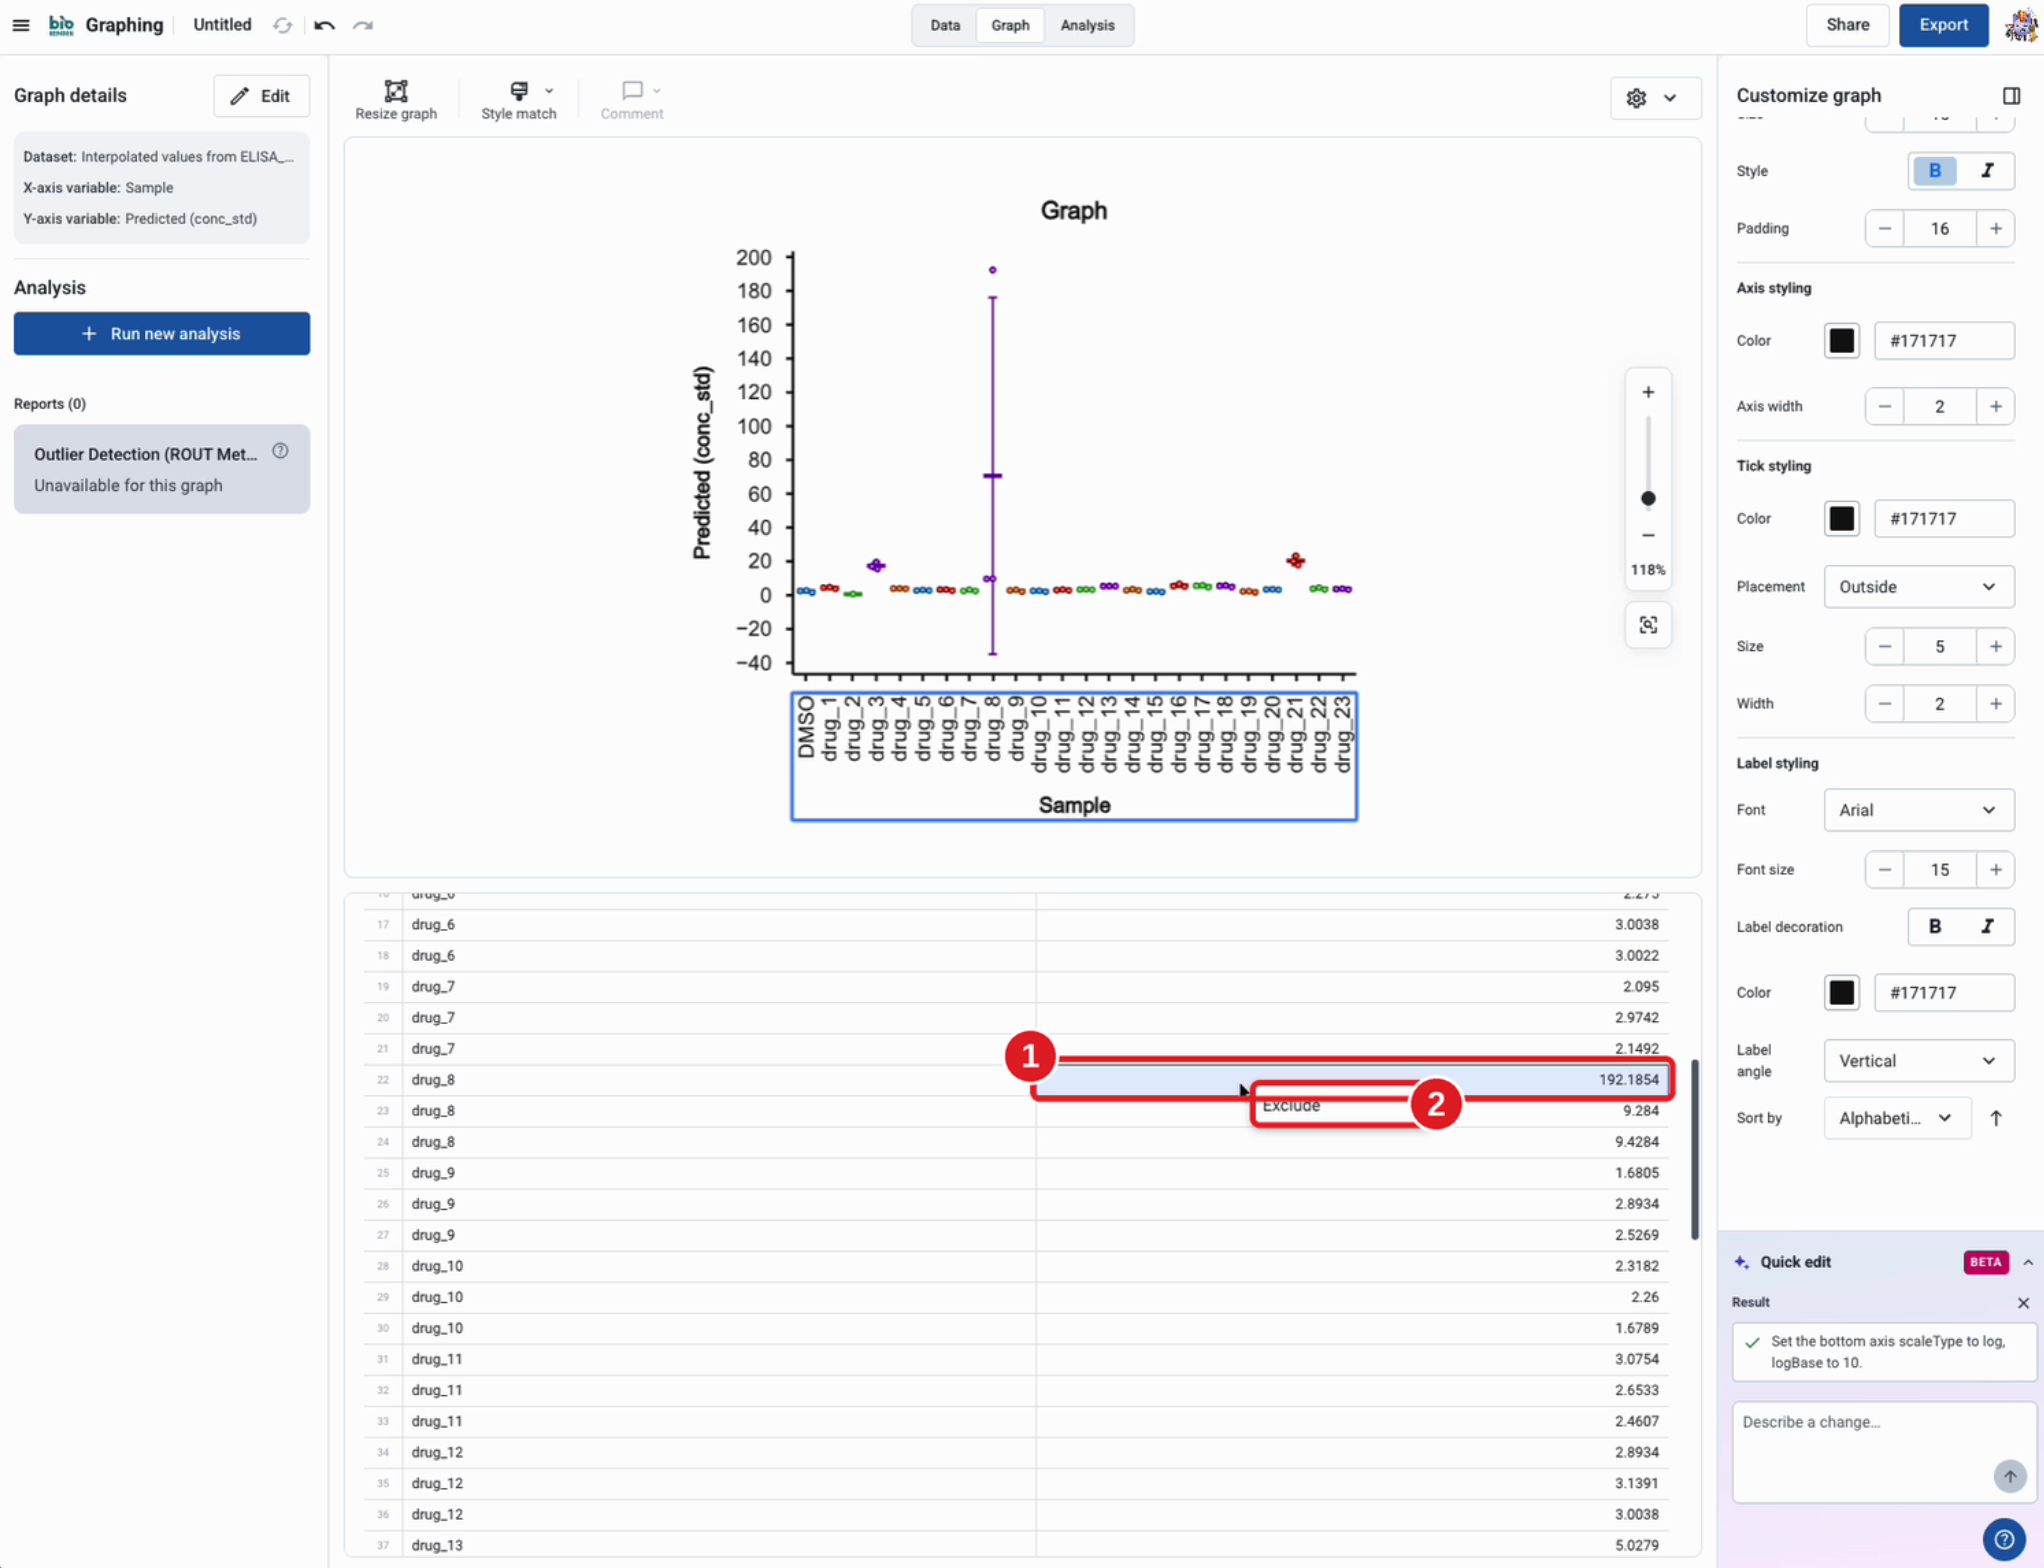Viewport: 2044px width, 1568px height.
Task: Toggle italic in title Style
Action: [x=1987, y=171]
